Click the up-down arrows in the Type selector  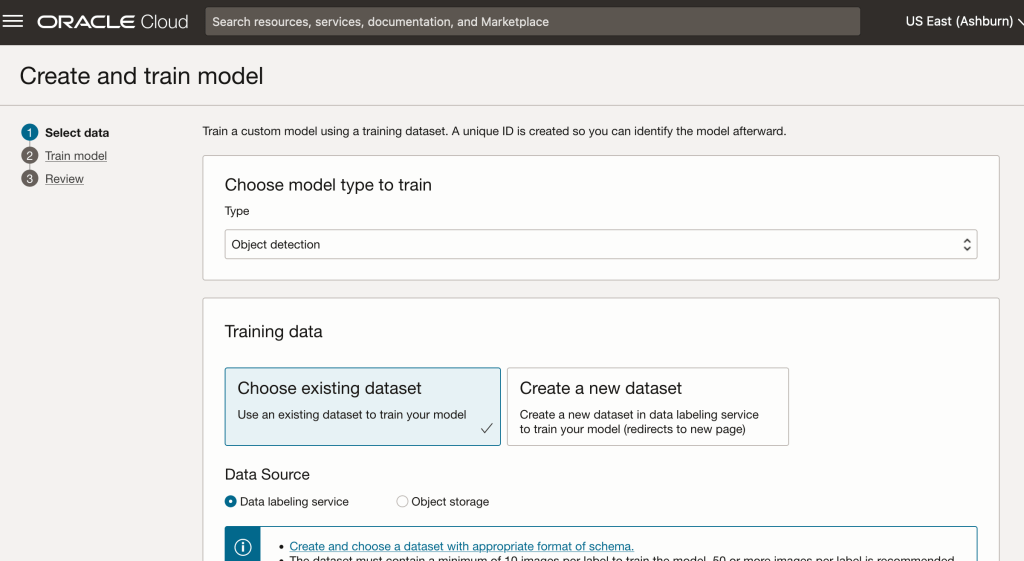[966, 244]
